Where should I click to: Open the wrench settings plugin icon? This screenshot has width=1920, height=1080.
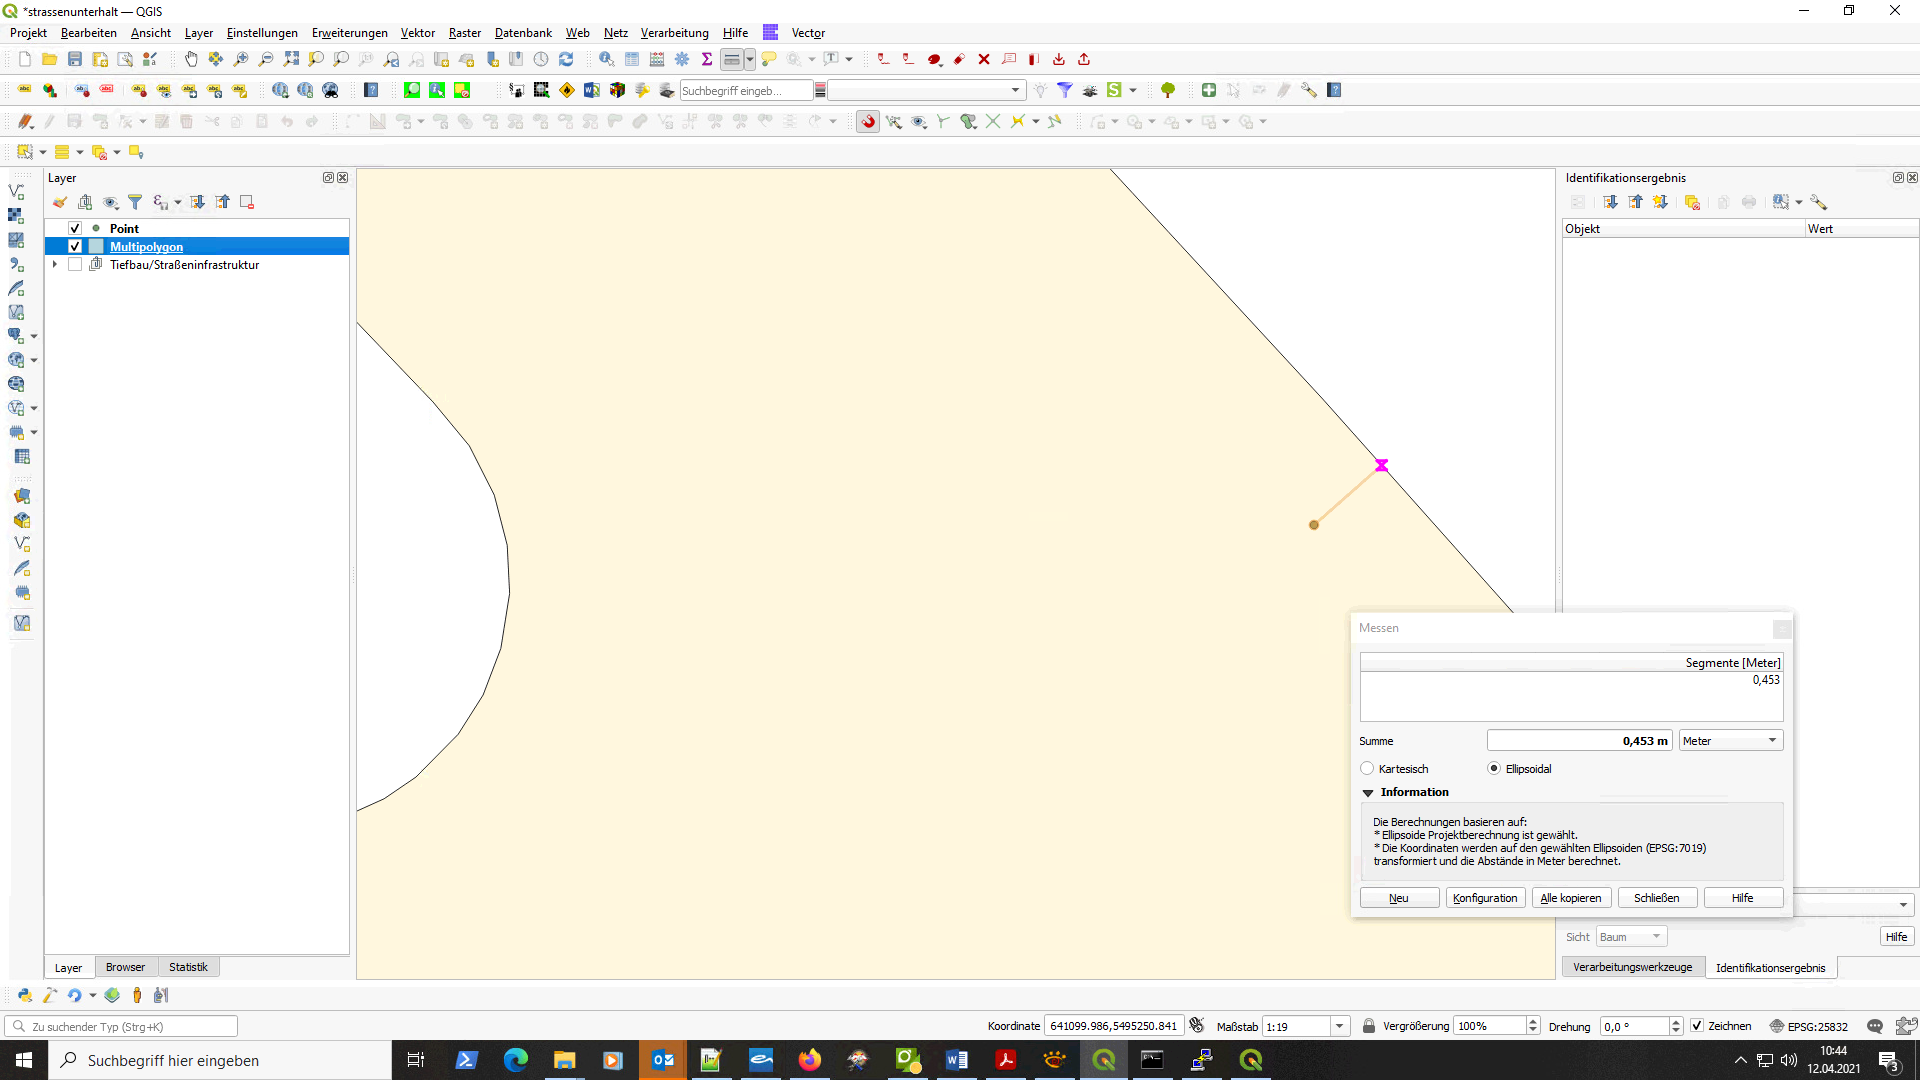tap(1309, 90)
